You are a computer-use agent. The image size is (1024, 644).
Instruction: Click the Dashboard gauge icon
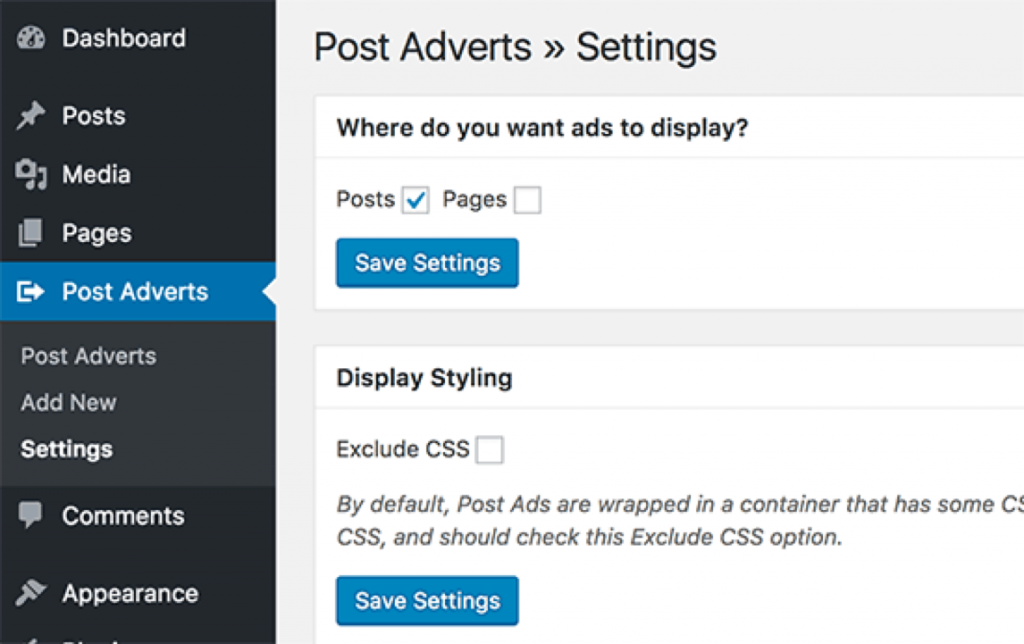(x=31, y=38)
